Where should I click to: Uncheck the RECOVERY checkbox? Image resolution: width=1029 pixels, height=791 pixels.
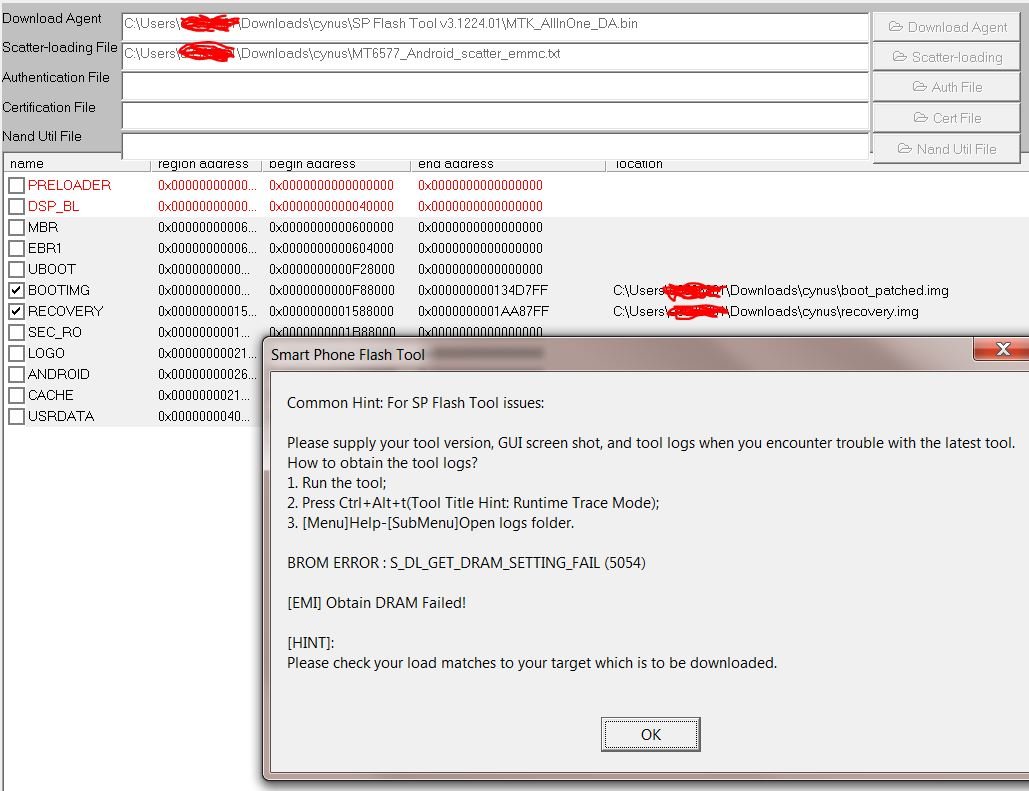(x=16, y=312)
